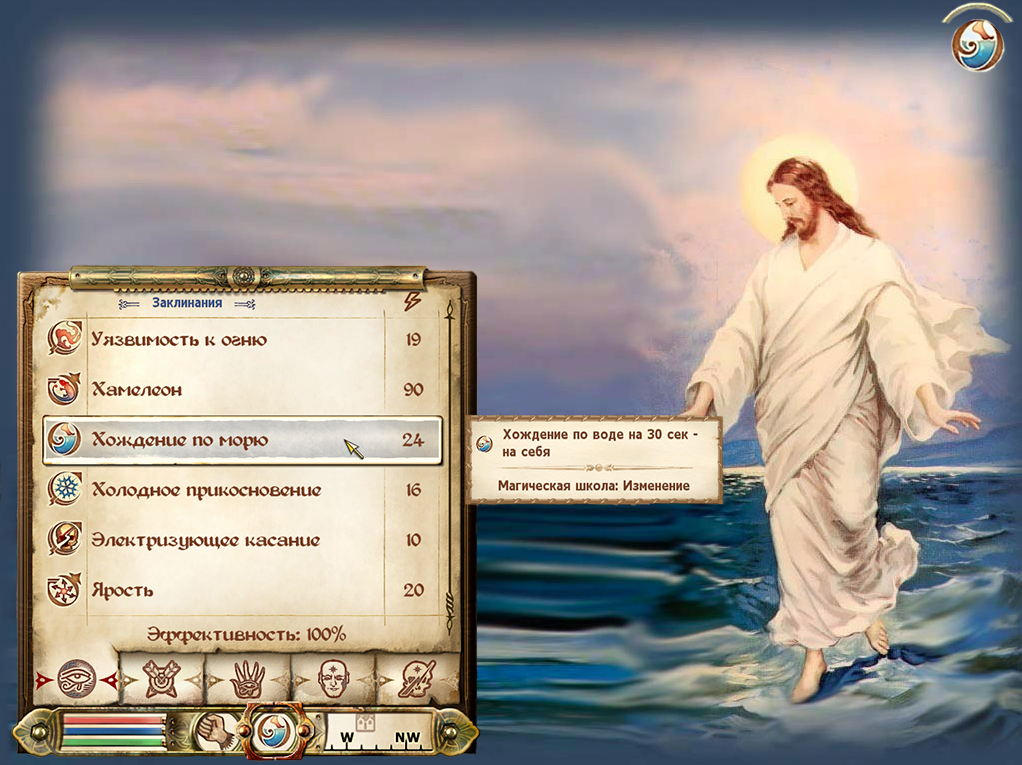
Task: Open the target spells arrows tab
Action: click(162, 680)
